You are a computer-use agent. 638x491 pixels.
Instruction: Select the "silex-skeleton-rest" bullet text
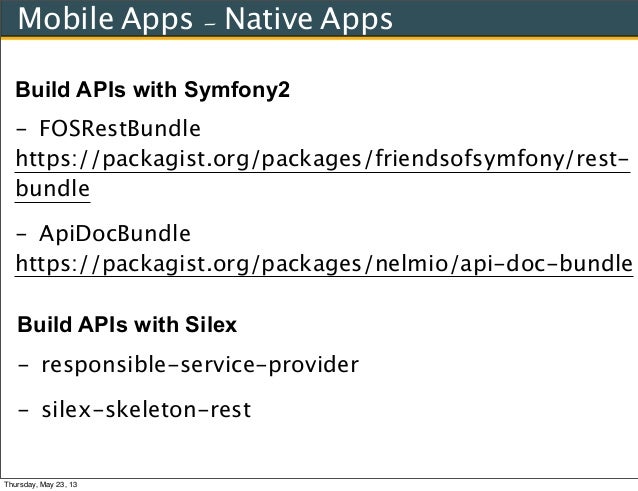click(x=146, y=409)
